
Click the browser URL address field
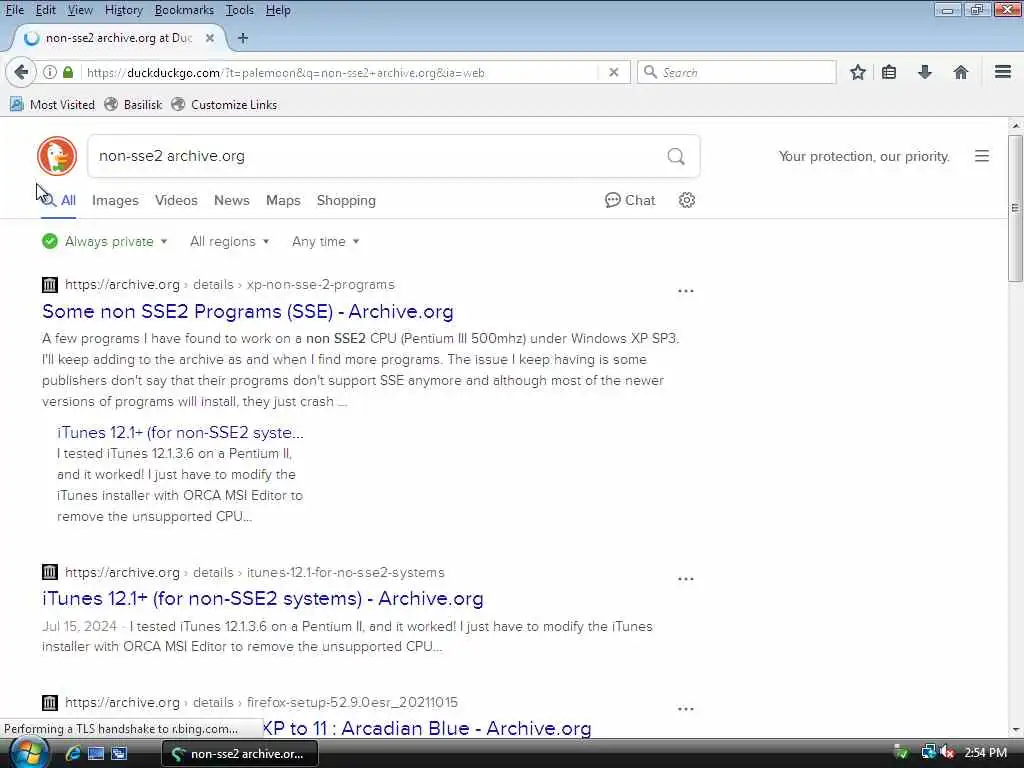pos(340,72)
